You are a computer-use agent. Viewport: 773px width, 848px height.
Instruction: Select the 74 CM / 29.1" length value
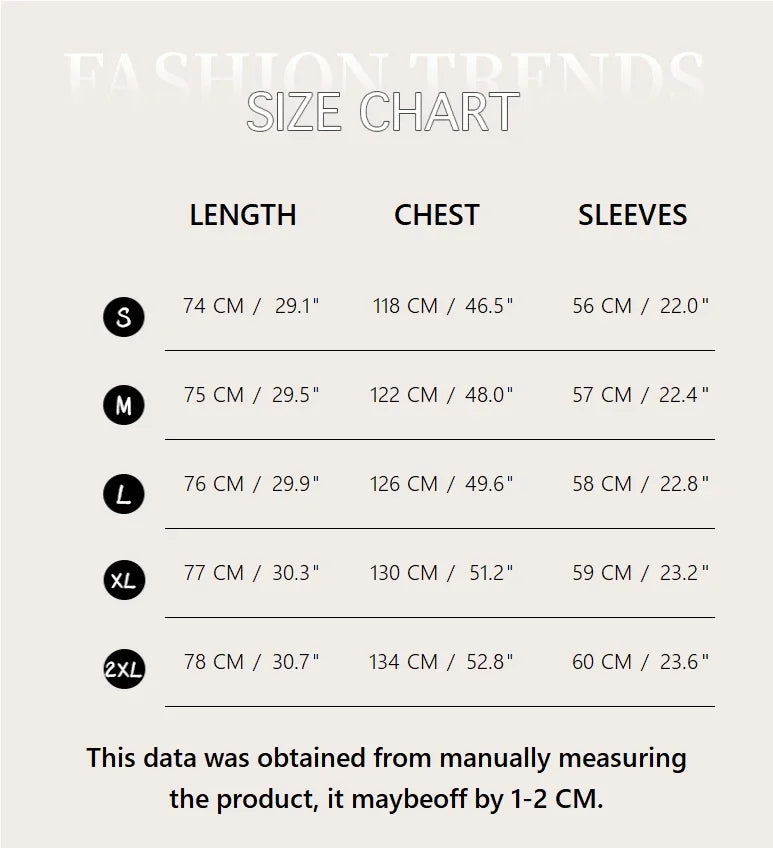(251, 306)
